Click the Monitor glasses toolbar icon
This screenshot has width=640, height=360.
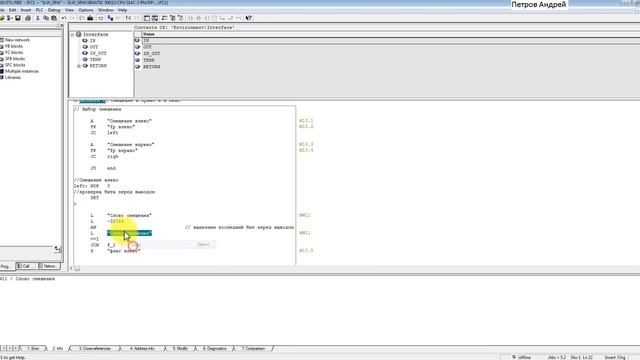(118, 18)
